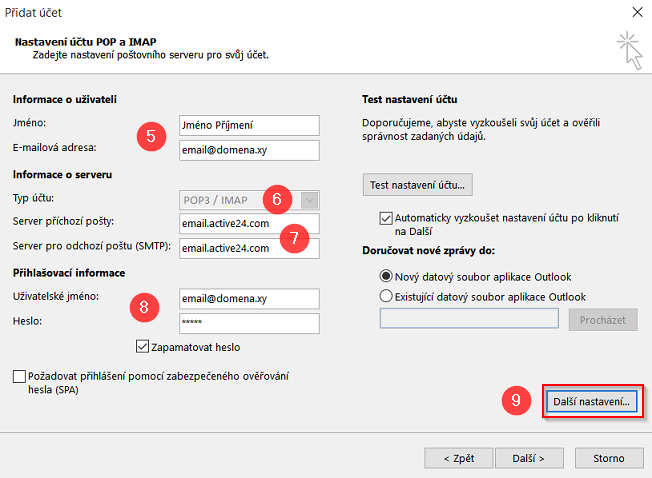This screenshot has height=478, width=652.
Task: Toggle the Zapamatovat heslo checkbox
Action: pos(142,347)
